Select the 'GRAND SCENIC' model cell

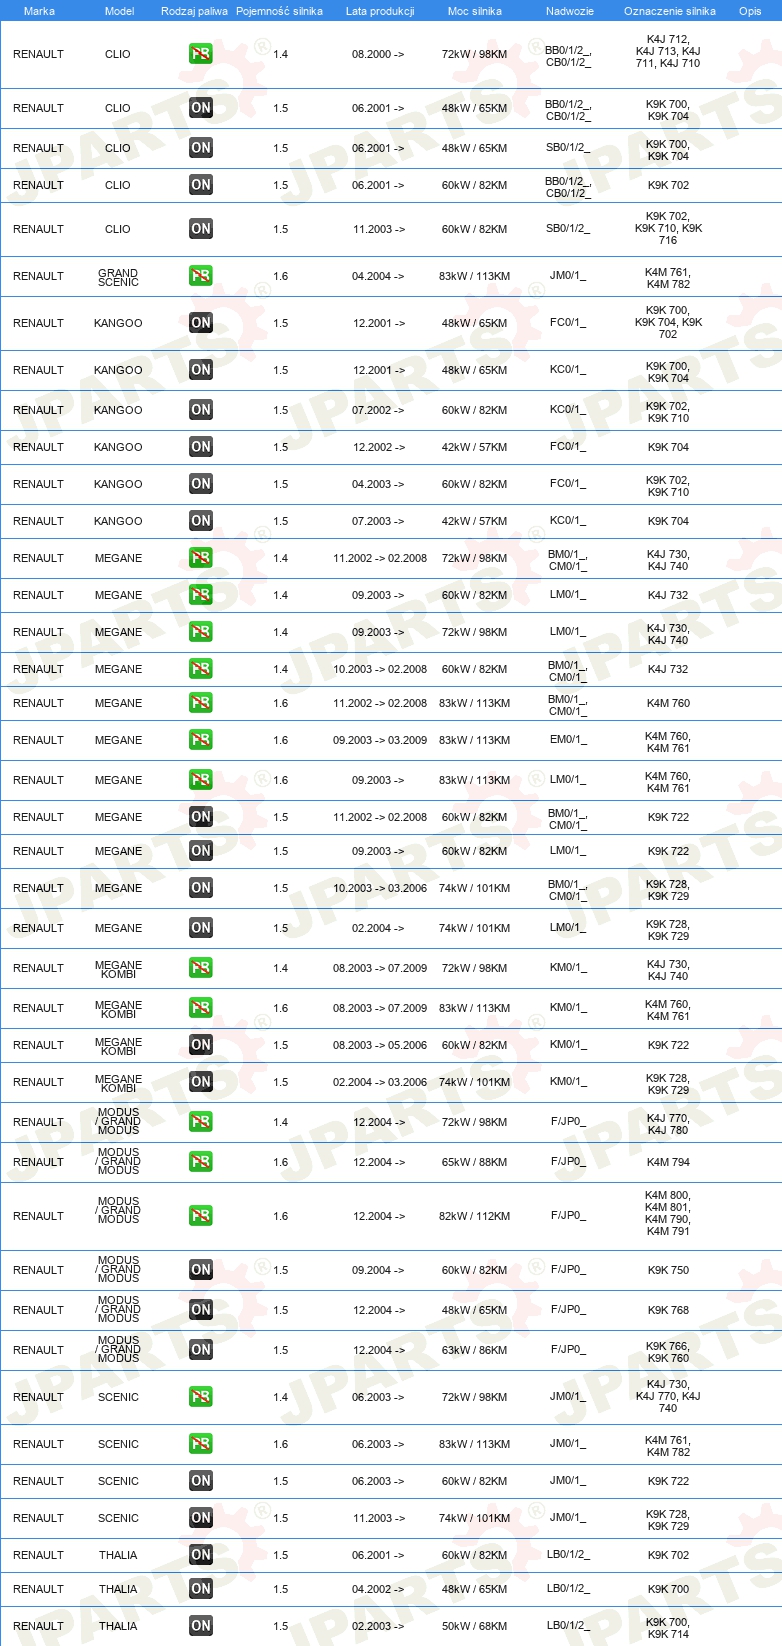click(x=118, y=277)
